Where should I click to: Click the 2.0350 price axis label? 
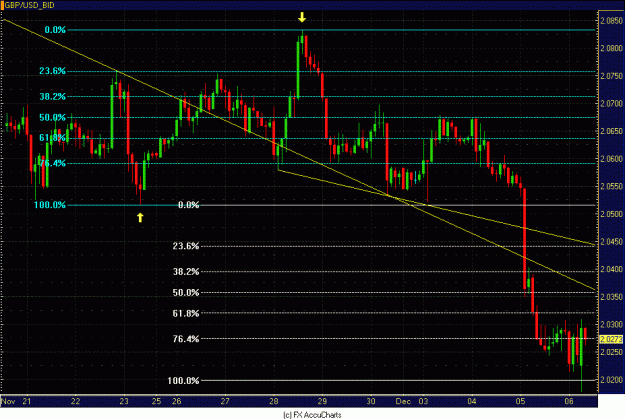(611, 297)
